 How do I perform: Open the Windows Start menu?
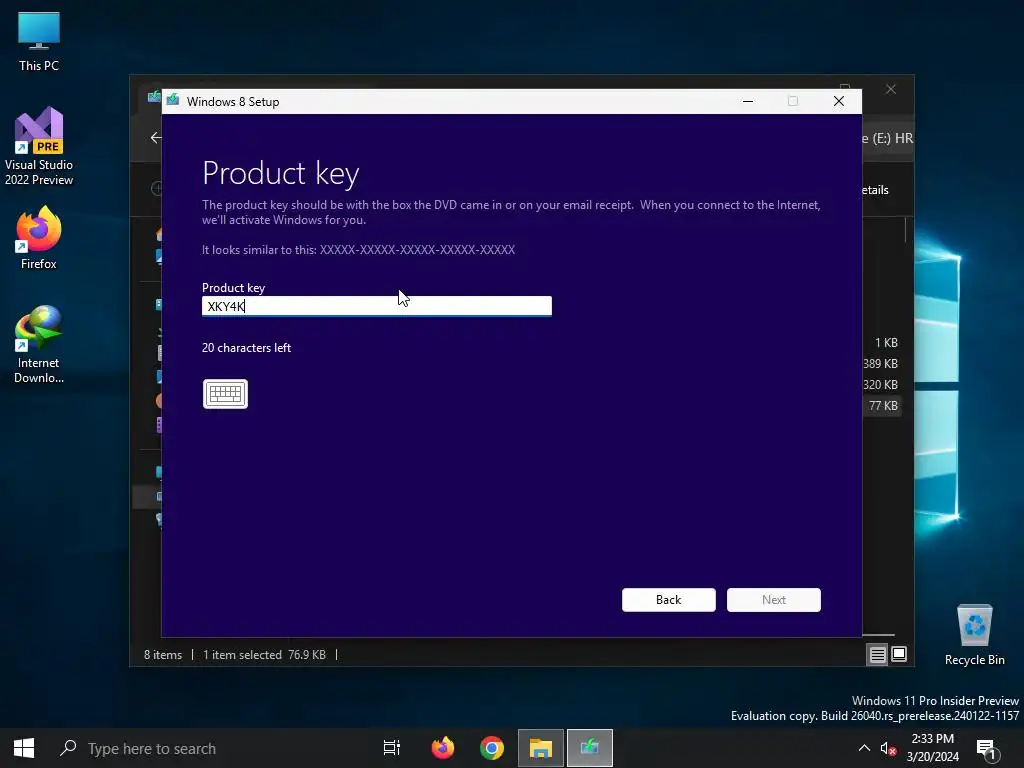click(x=24, y=748)
